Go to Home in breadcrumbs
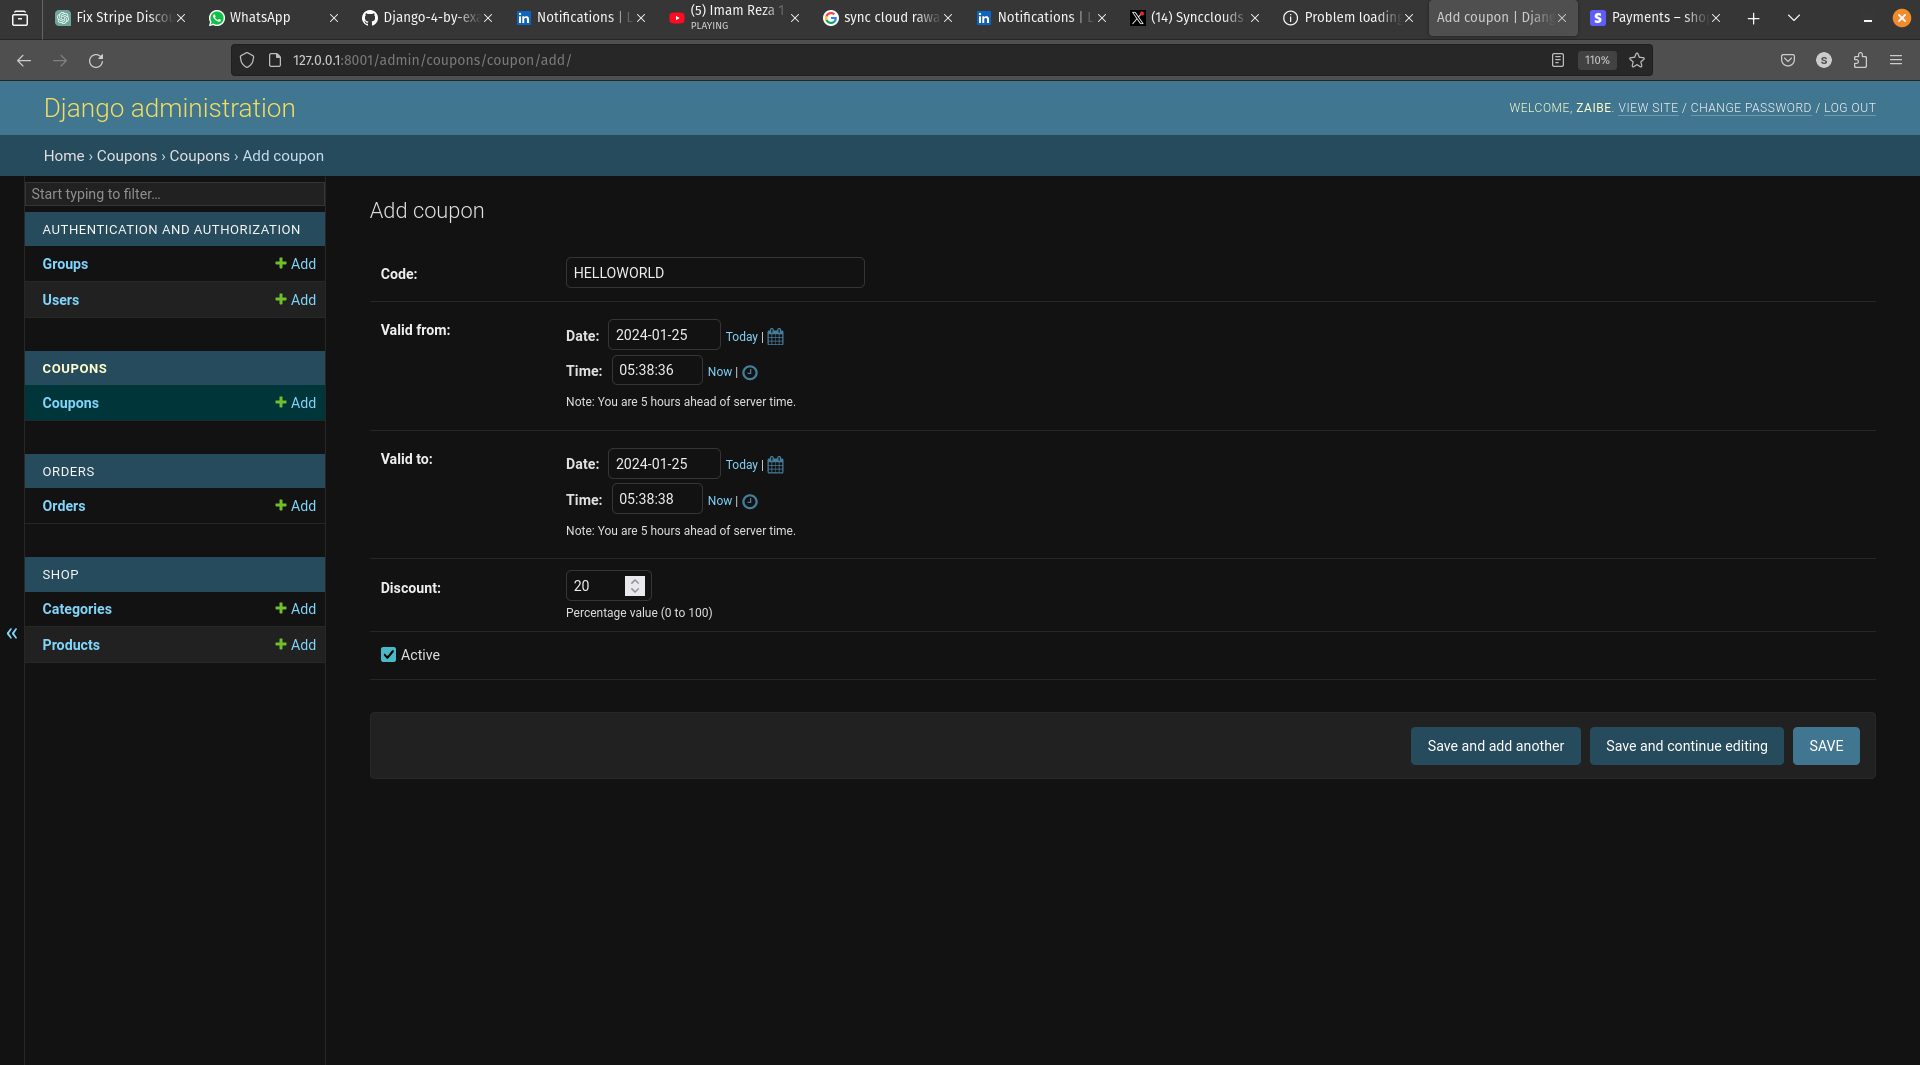This screenshot has height=1065, width=1920. (x=64, y=156)
